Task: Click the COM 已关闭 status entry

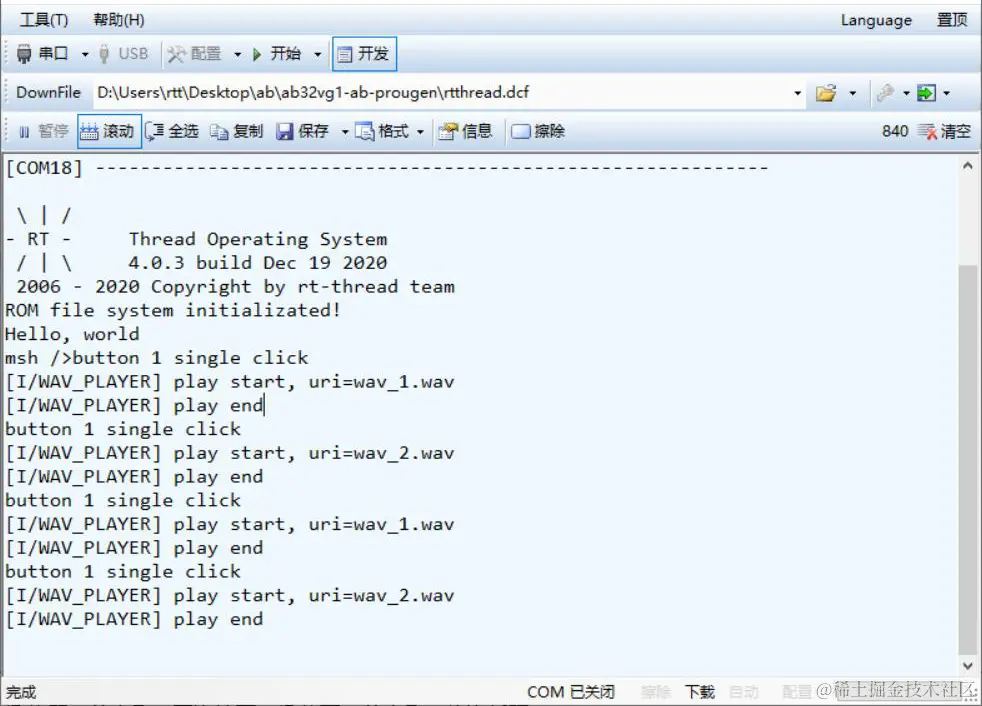Action: [x=571, y=692]
